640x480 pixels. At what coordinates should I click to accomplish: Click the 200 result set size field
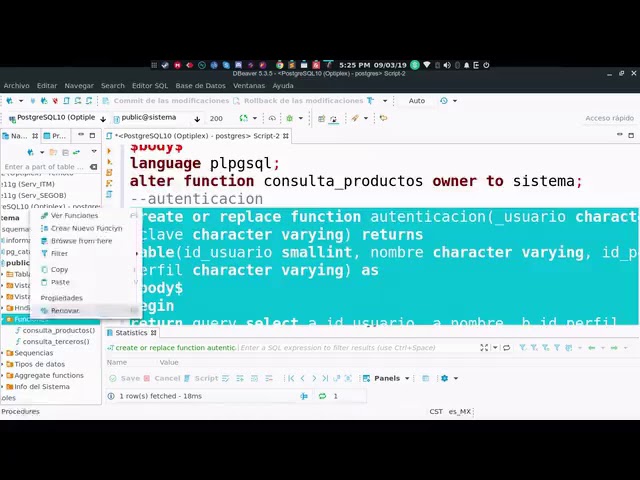point(216,118)
